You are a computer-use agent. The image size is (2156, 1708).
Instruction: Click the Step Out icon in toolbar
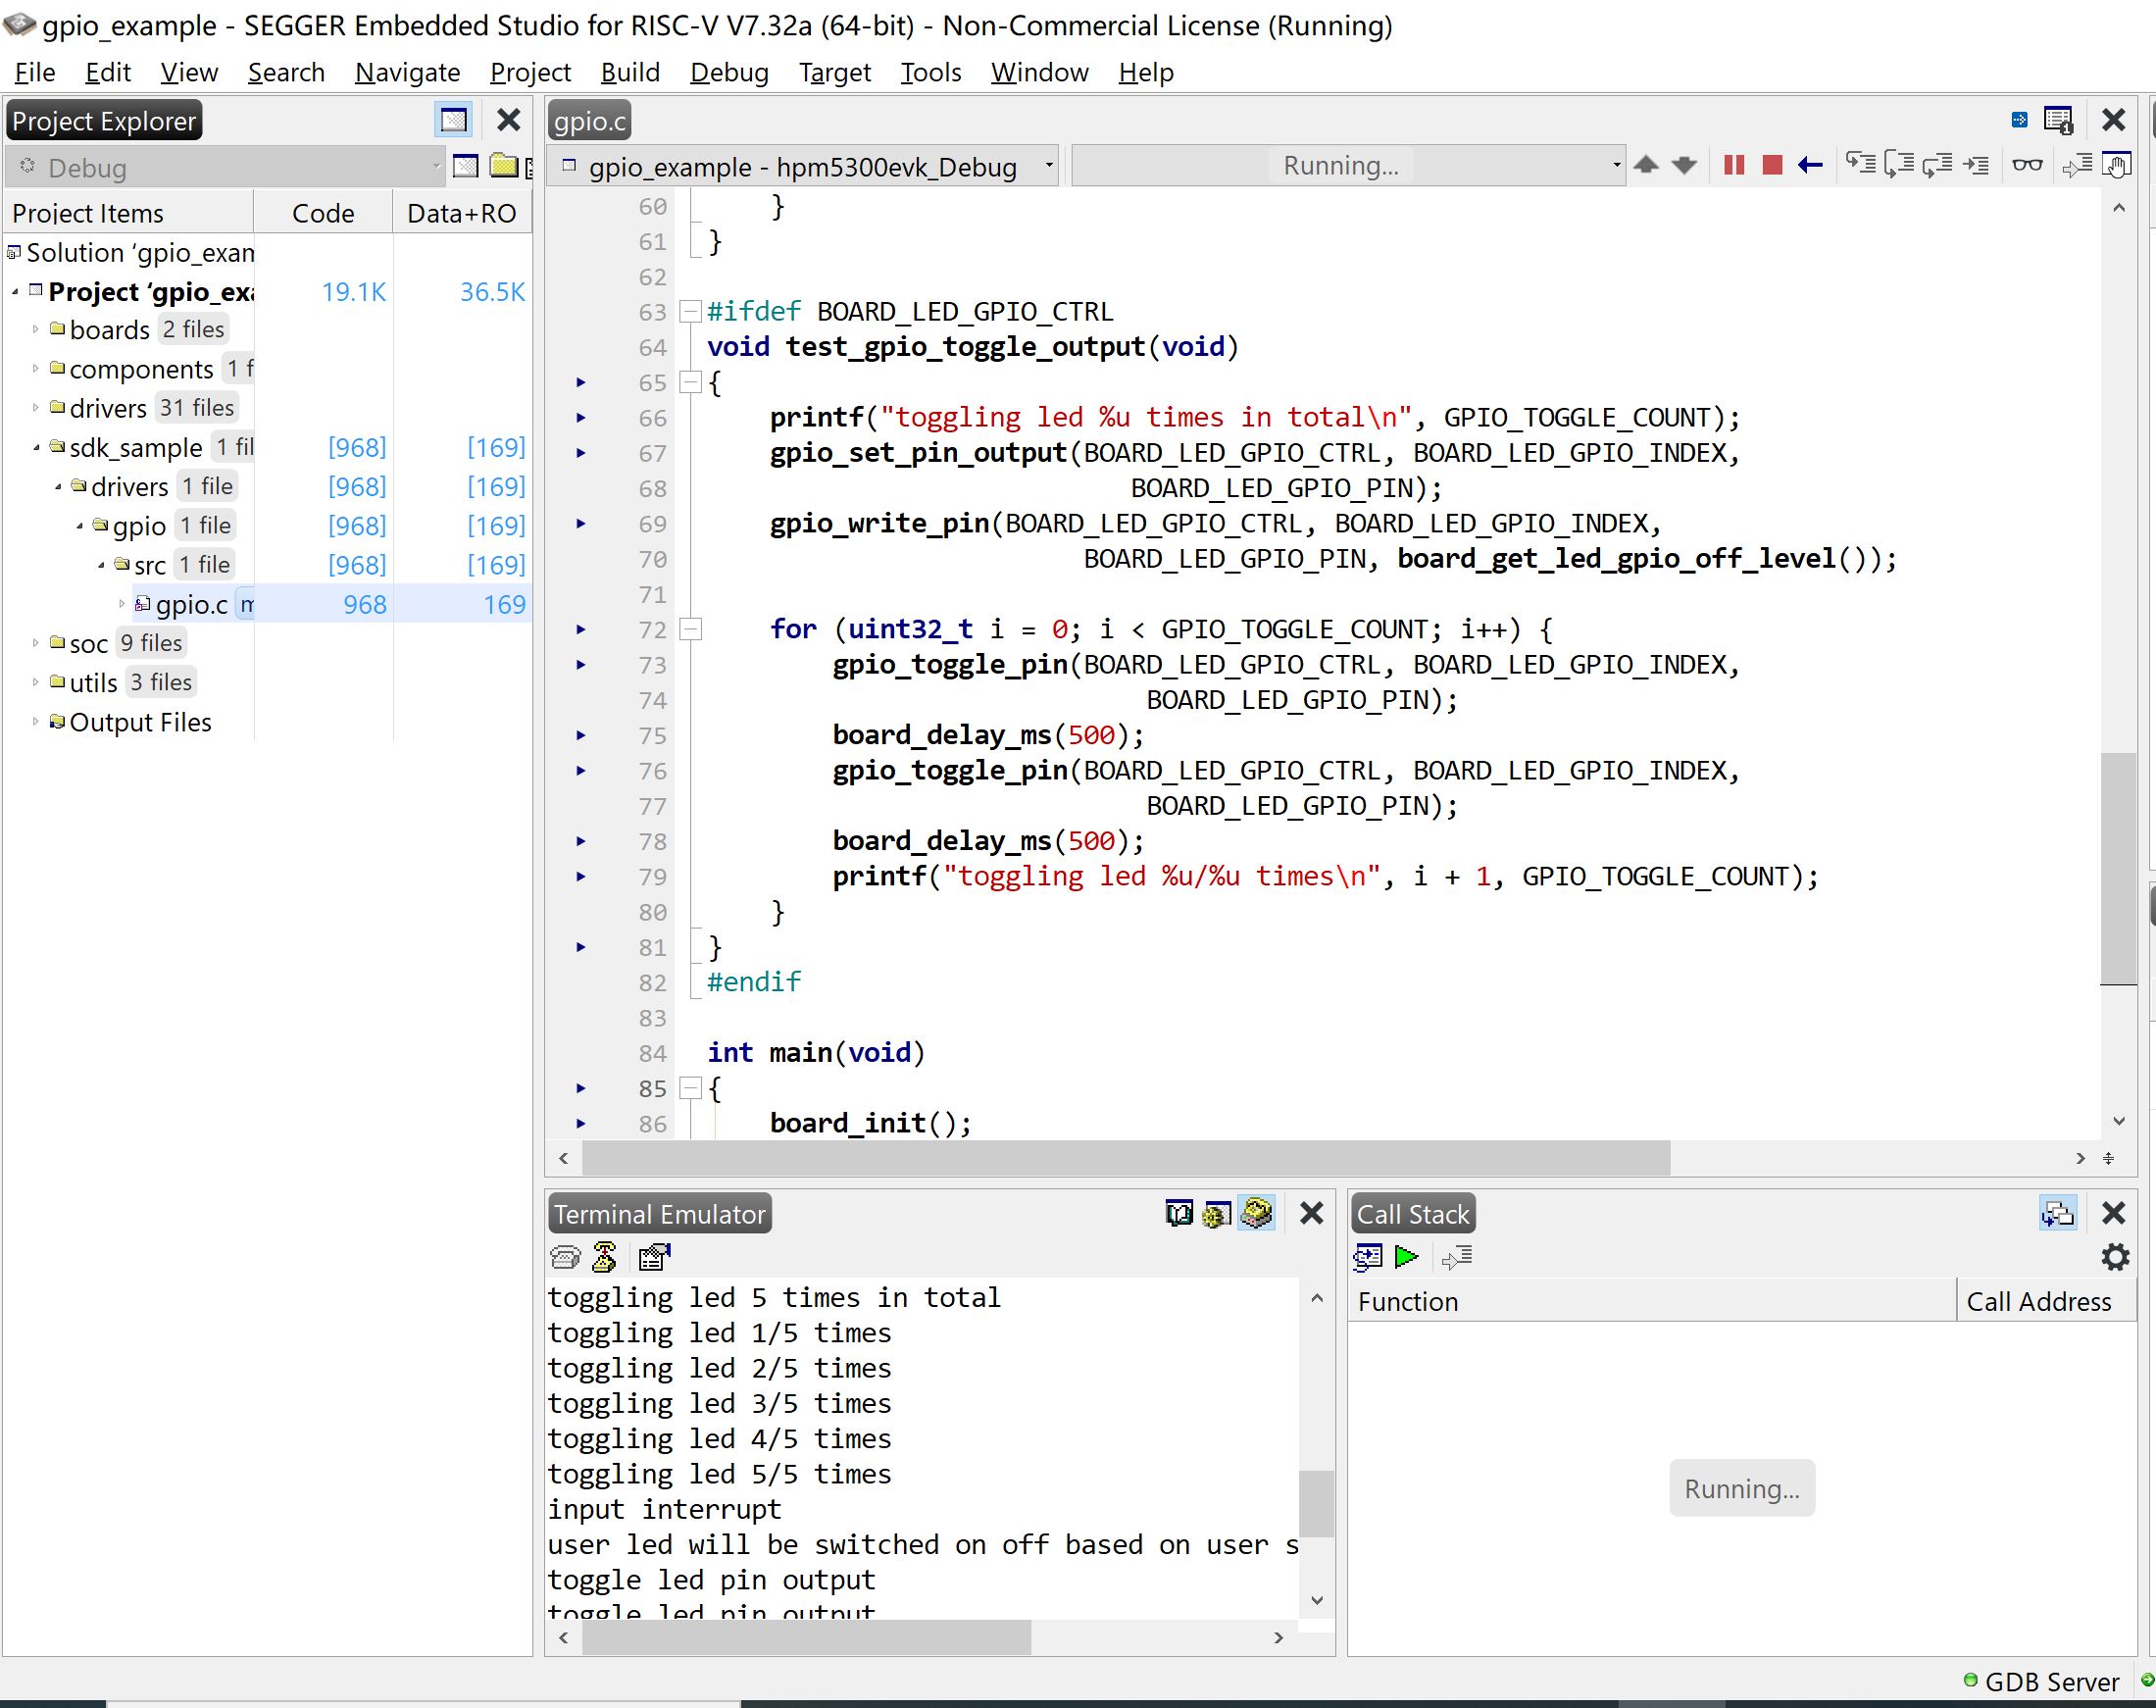1939,165
